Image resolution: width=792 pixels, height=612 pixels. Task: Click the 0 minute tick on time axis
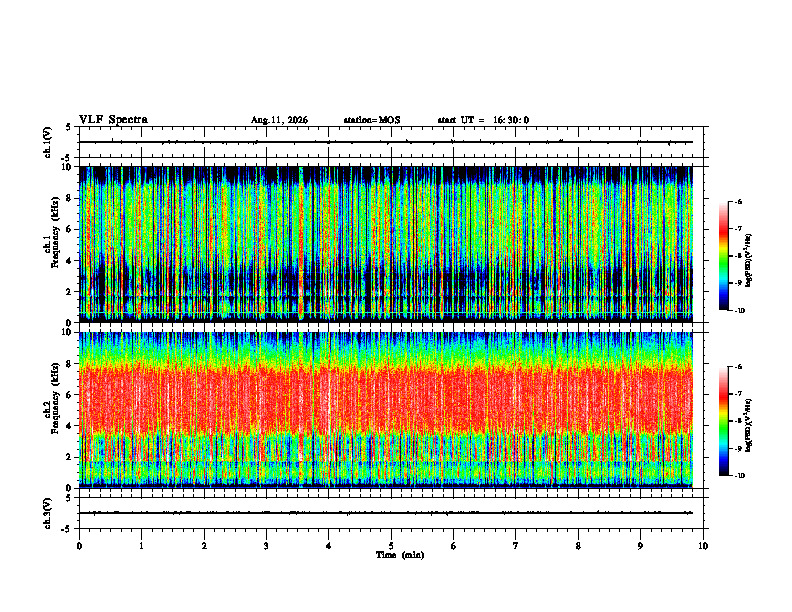pos(79,546)
